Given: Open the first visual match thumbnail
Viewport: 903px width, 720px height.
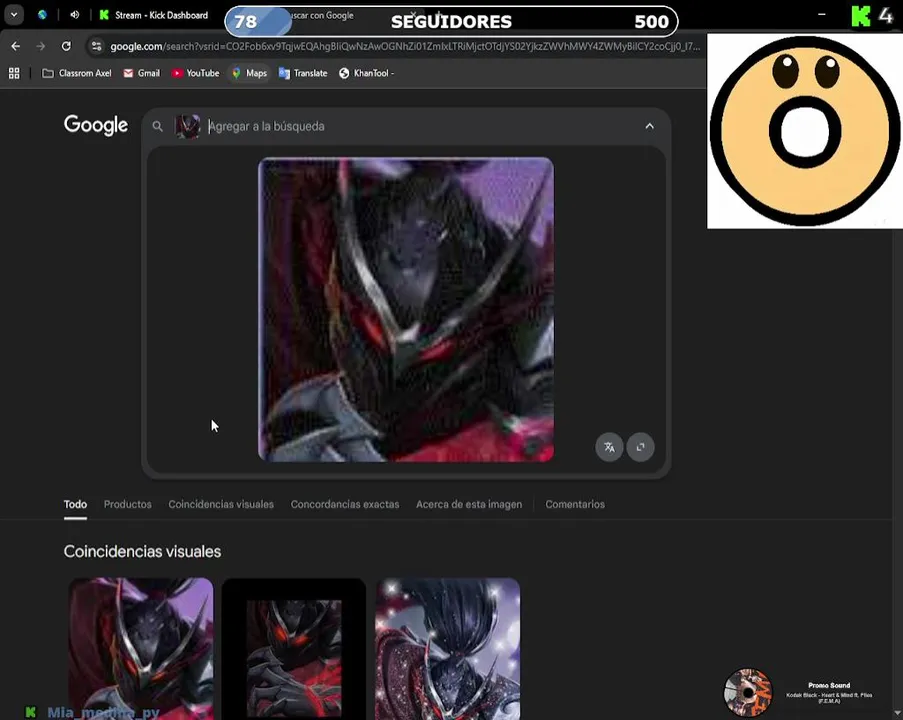Looking at the screenshot, I should (x=141, y=649).
